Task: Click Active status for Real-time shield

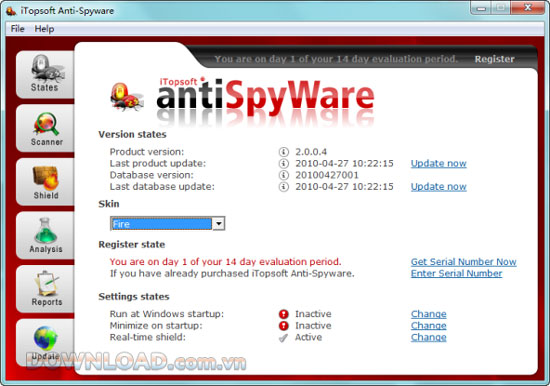Action: coord(308,337)
